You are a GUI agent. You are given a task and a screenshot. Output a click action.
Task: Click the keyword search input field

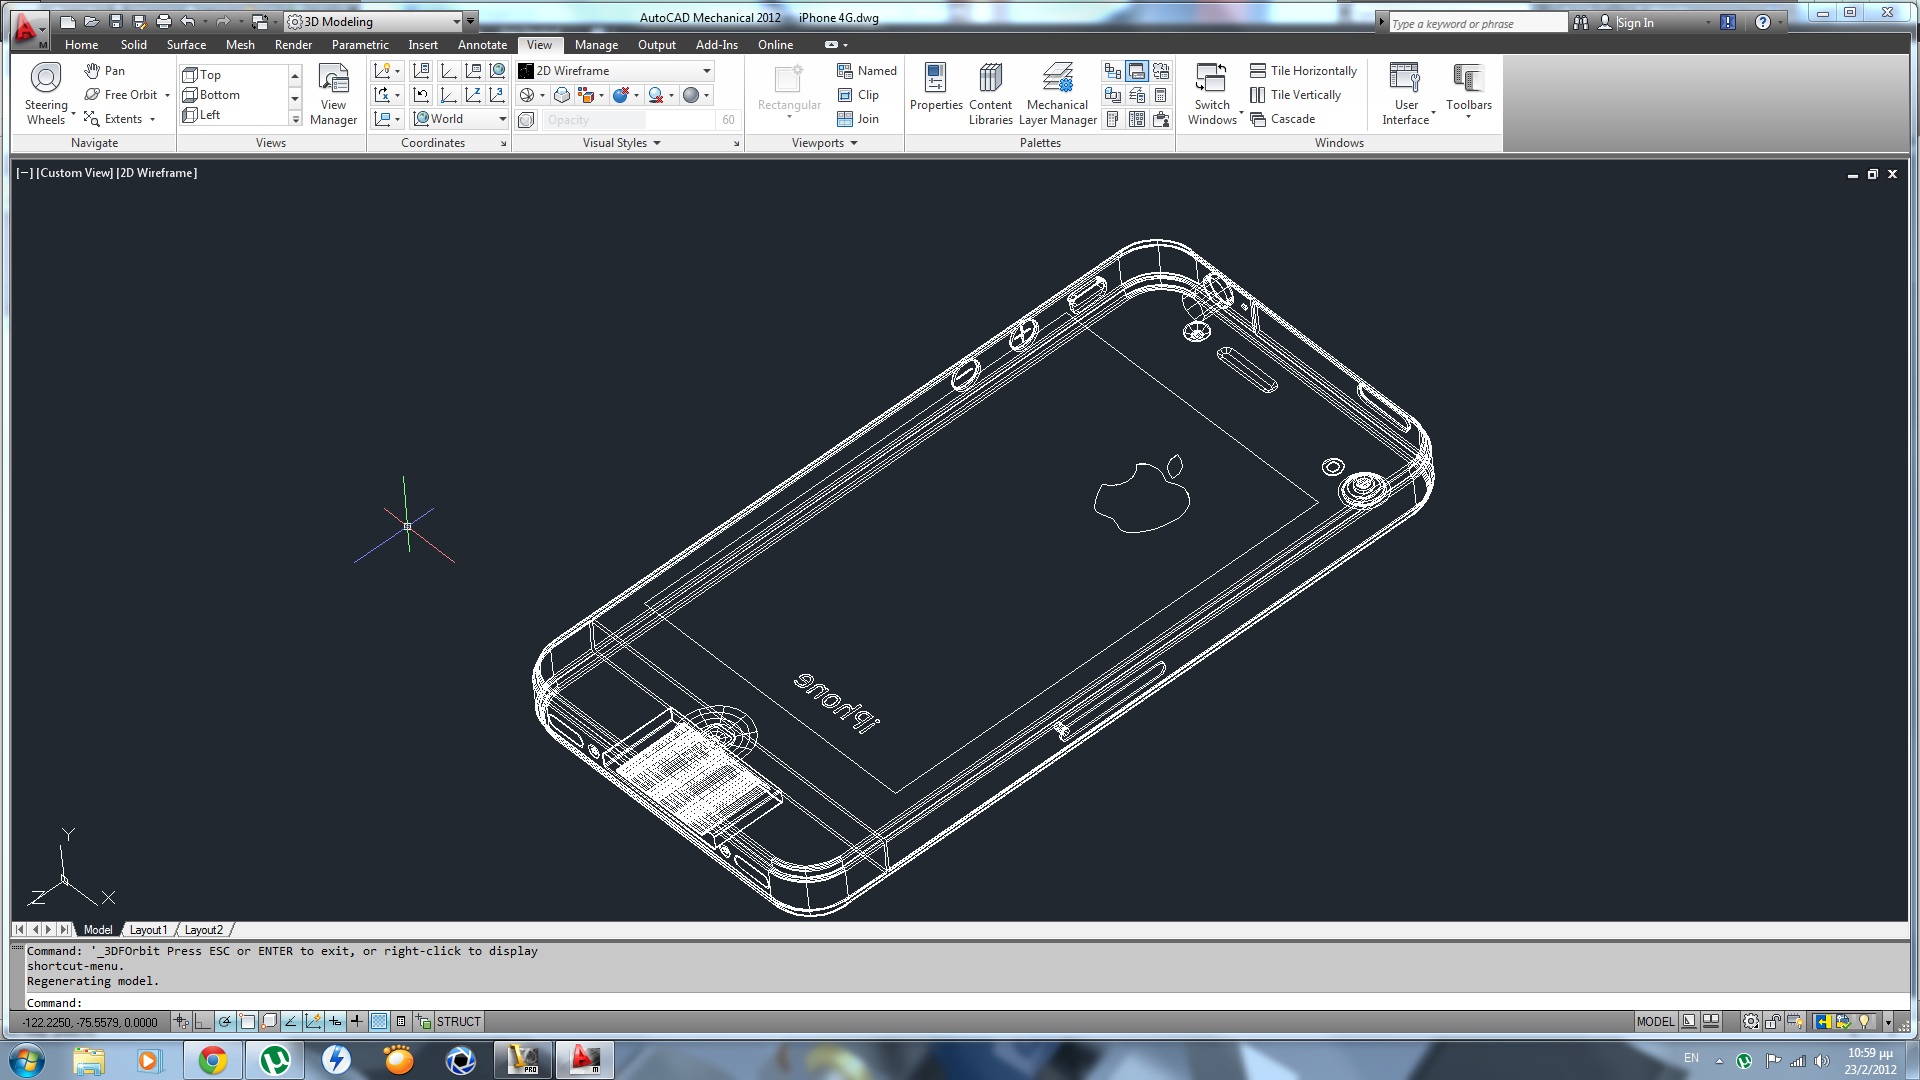[1478, 23]
